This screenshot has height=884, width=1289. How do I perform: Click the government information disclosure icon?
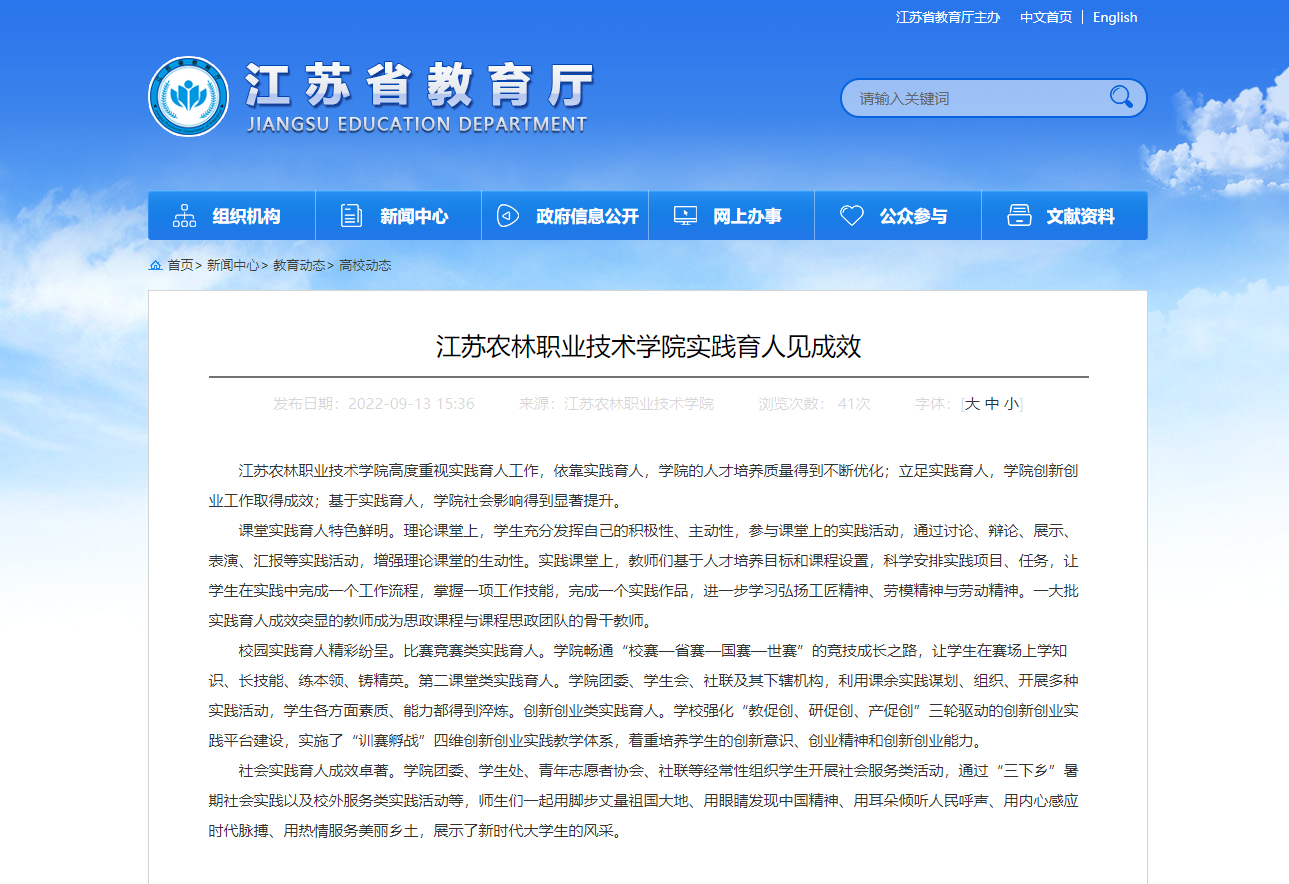pos(508,216)
